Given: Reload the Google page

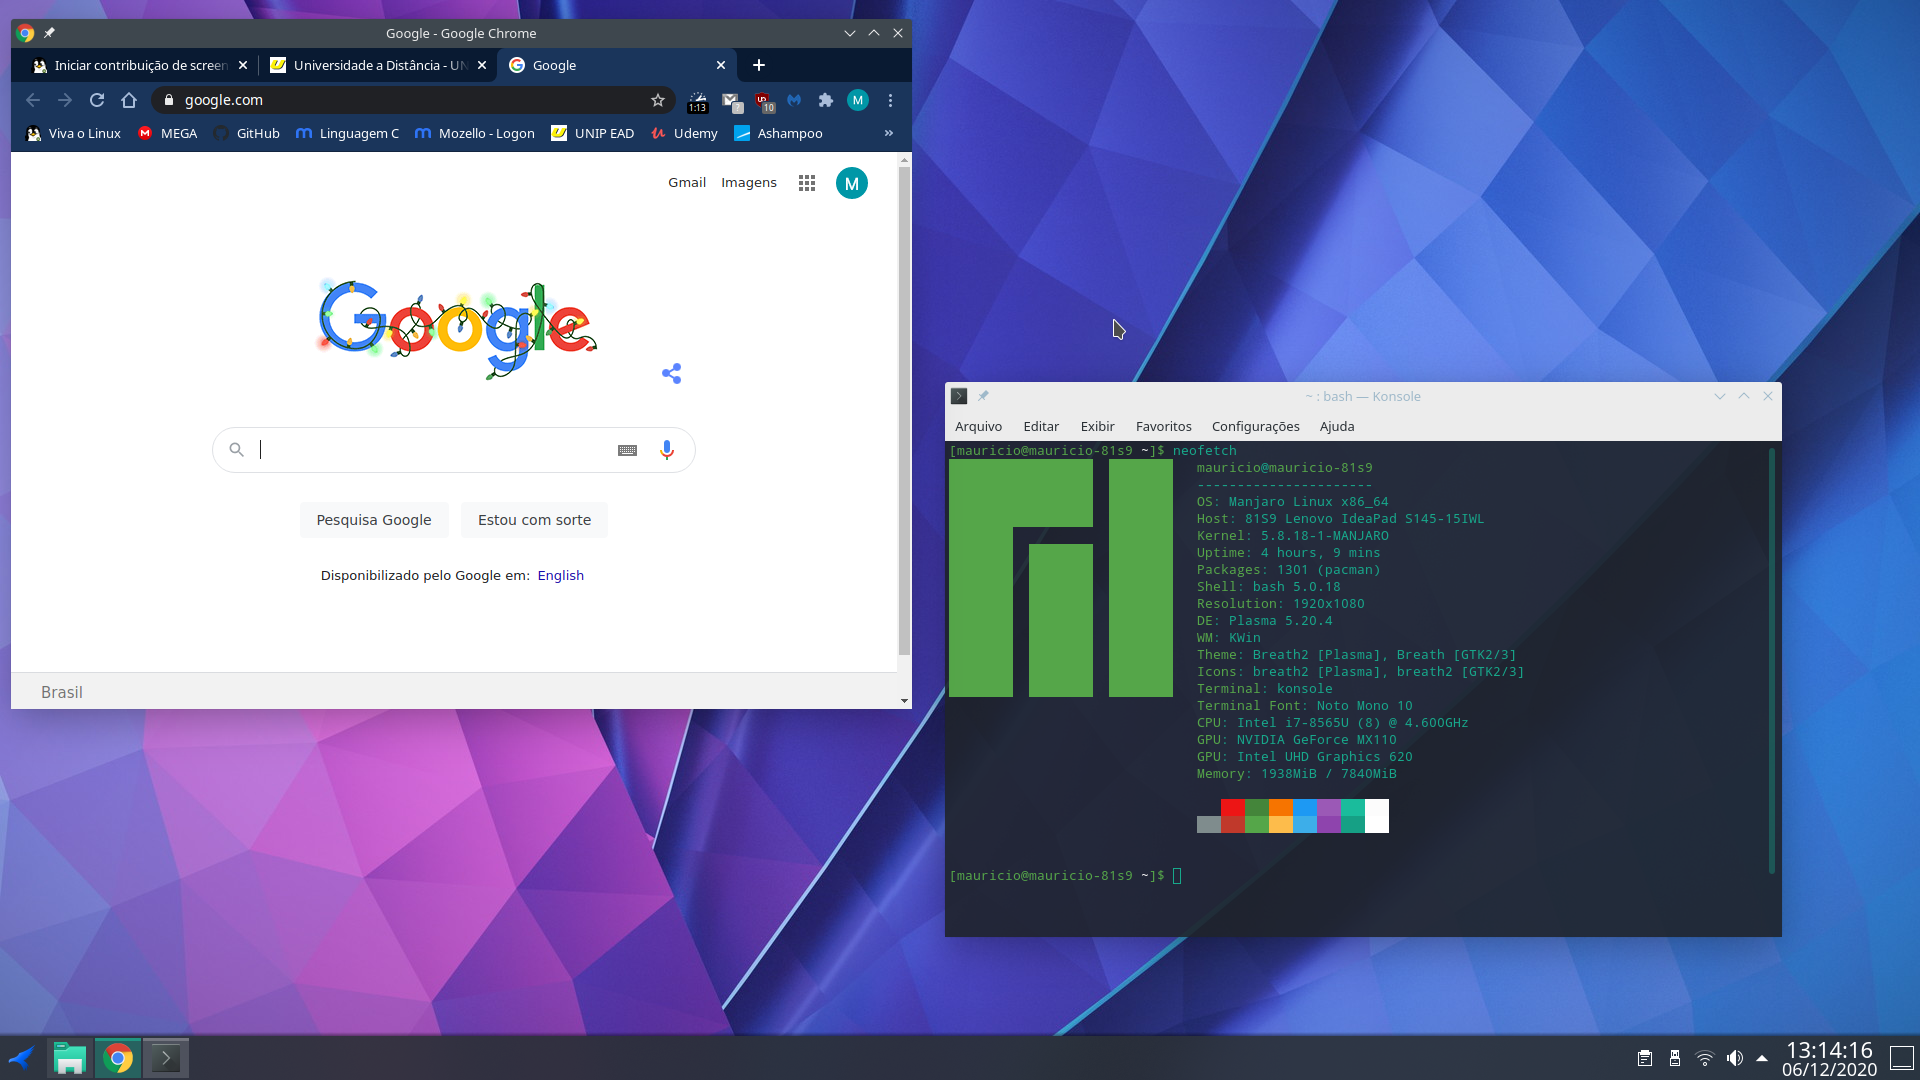Looking at the screenshot, I should [97, 100].
